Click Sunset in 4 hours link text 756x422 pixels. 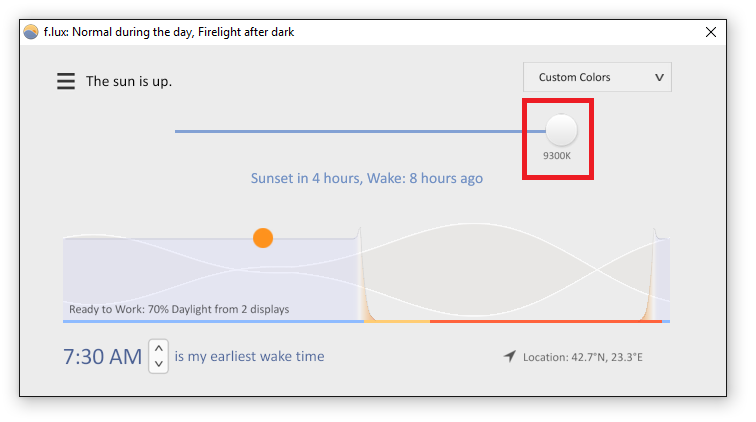click(306, 178)
